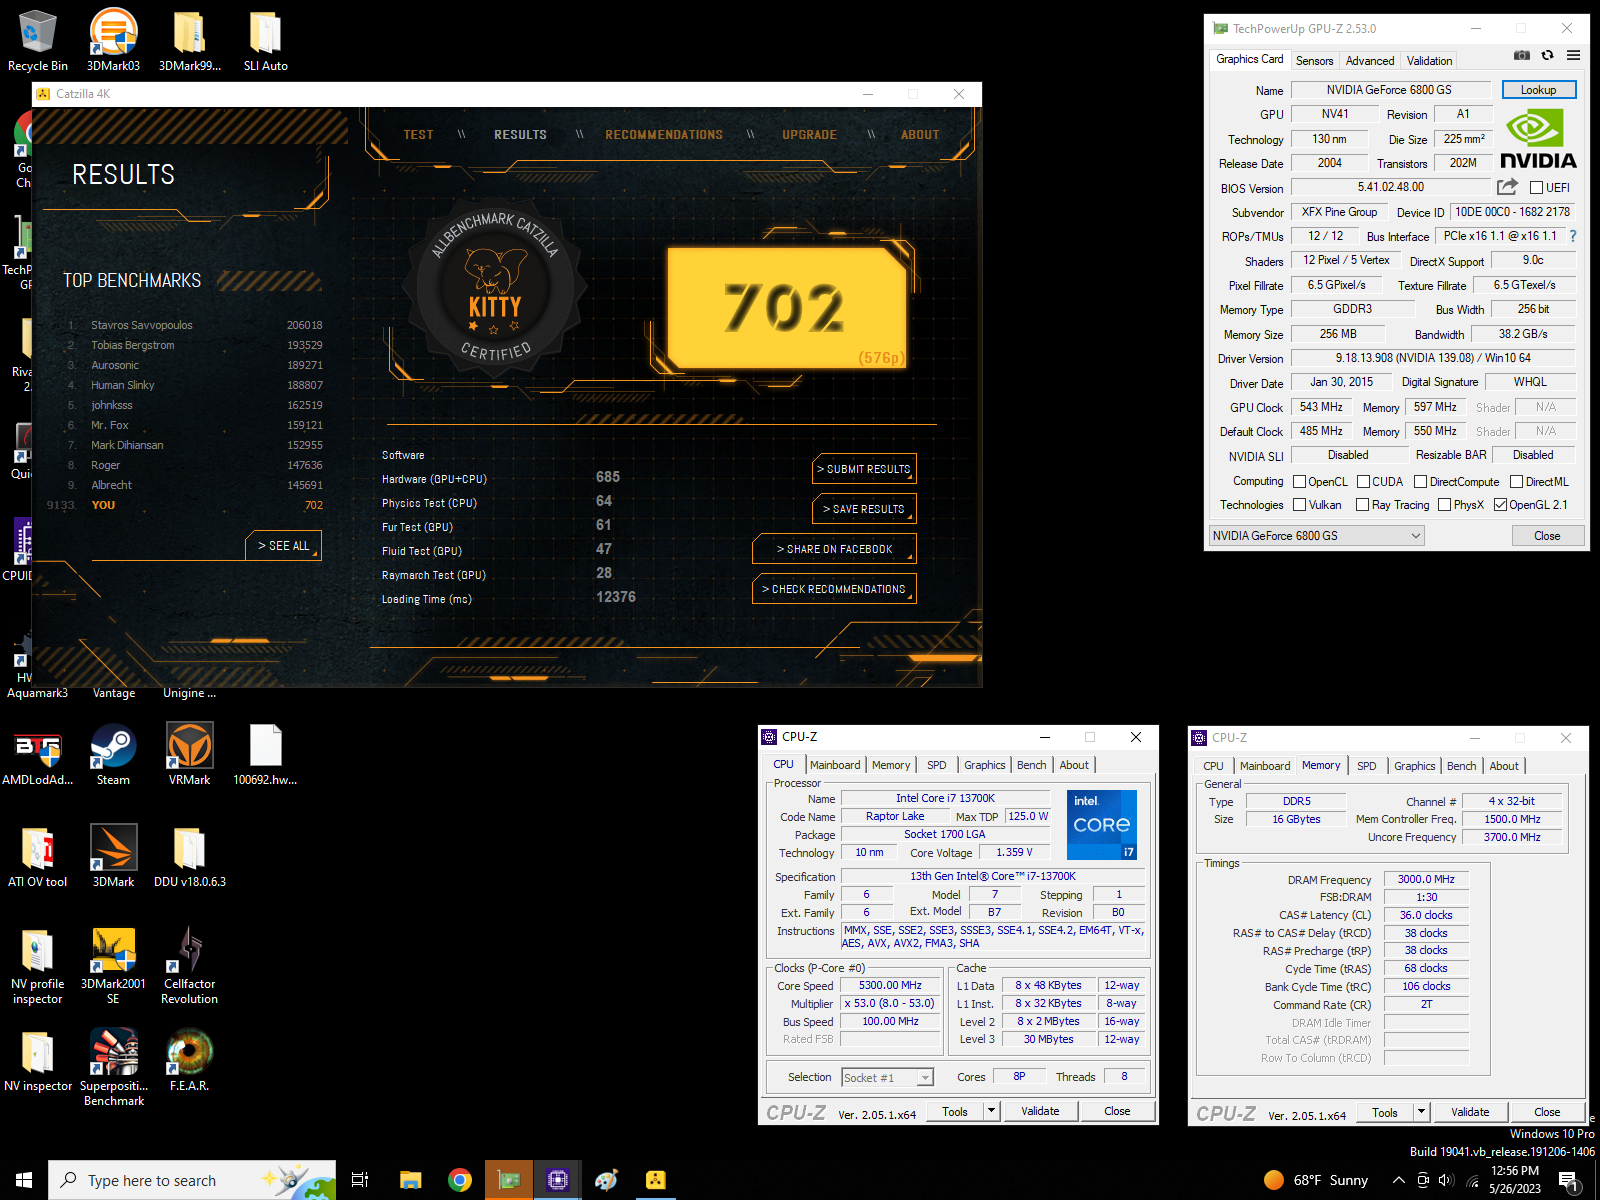Screen dimensions: 1600x1200
Task: Open the weather widget 68°F Sunny
Action: click(1315, 1180)
